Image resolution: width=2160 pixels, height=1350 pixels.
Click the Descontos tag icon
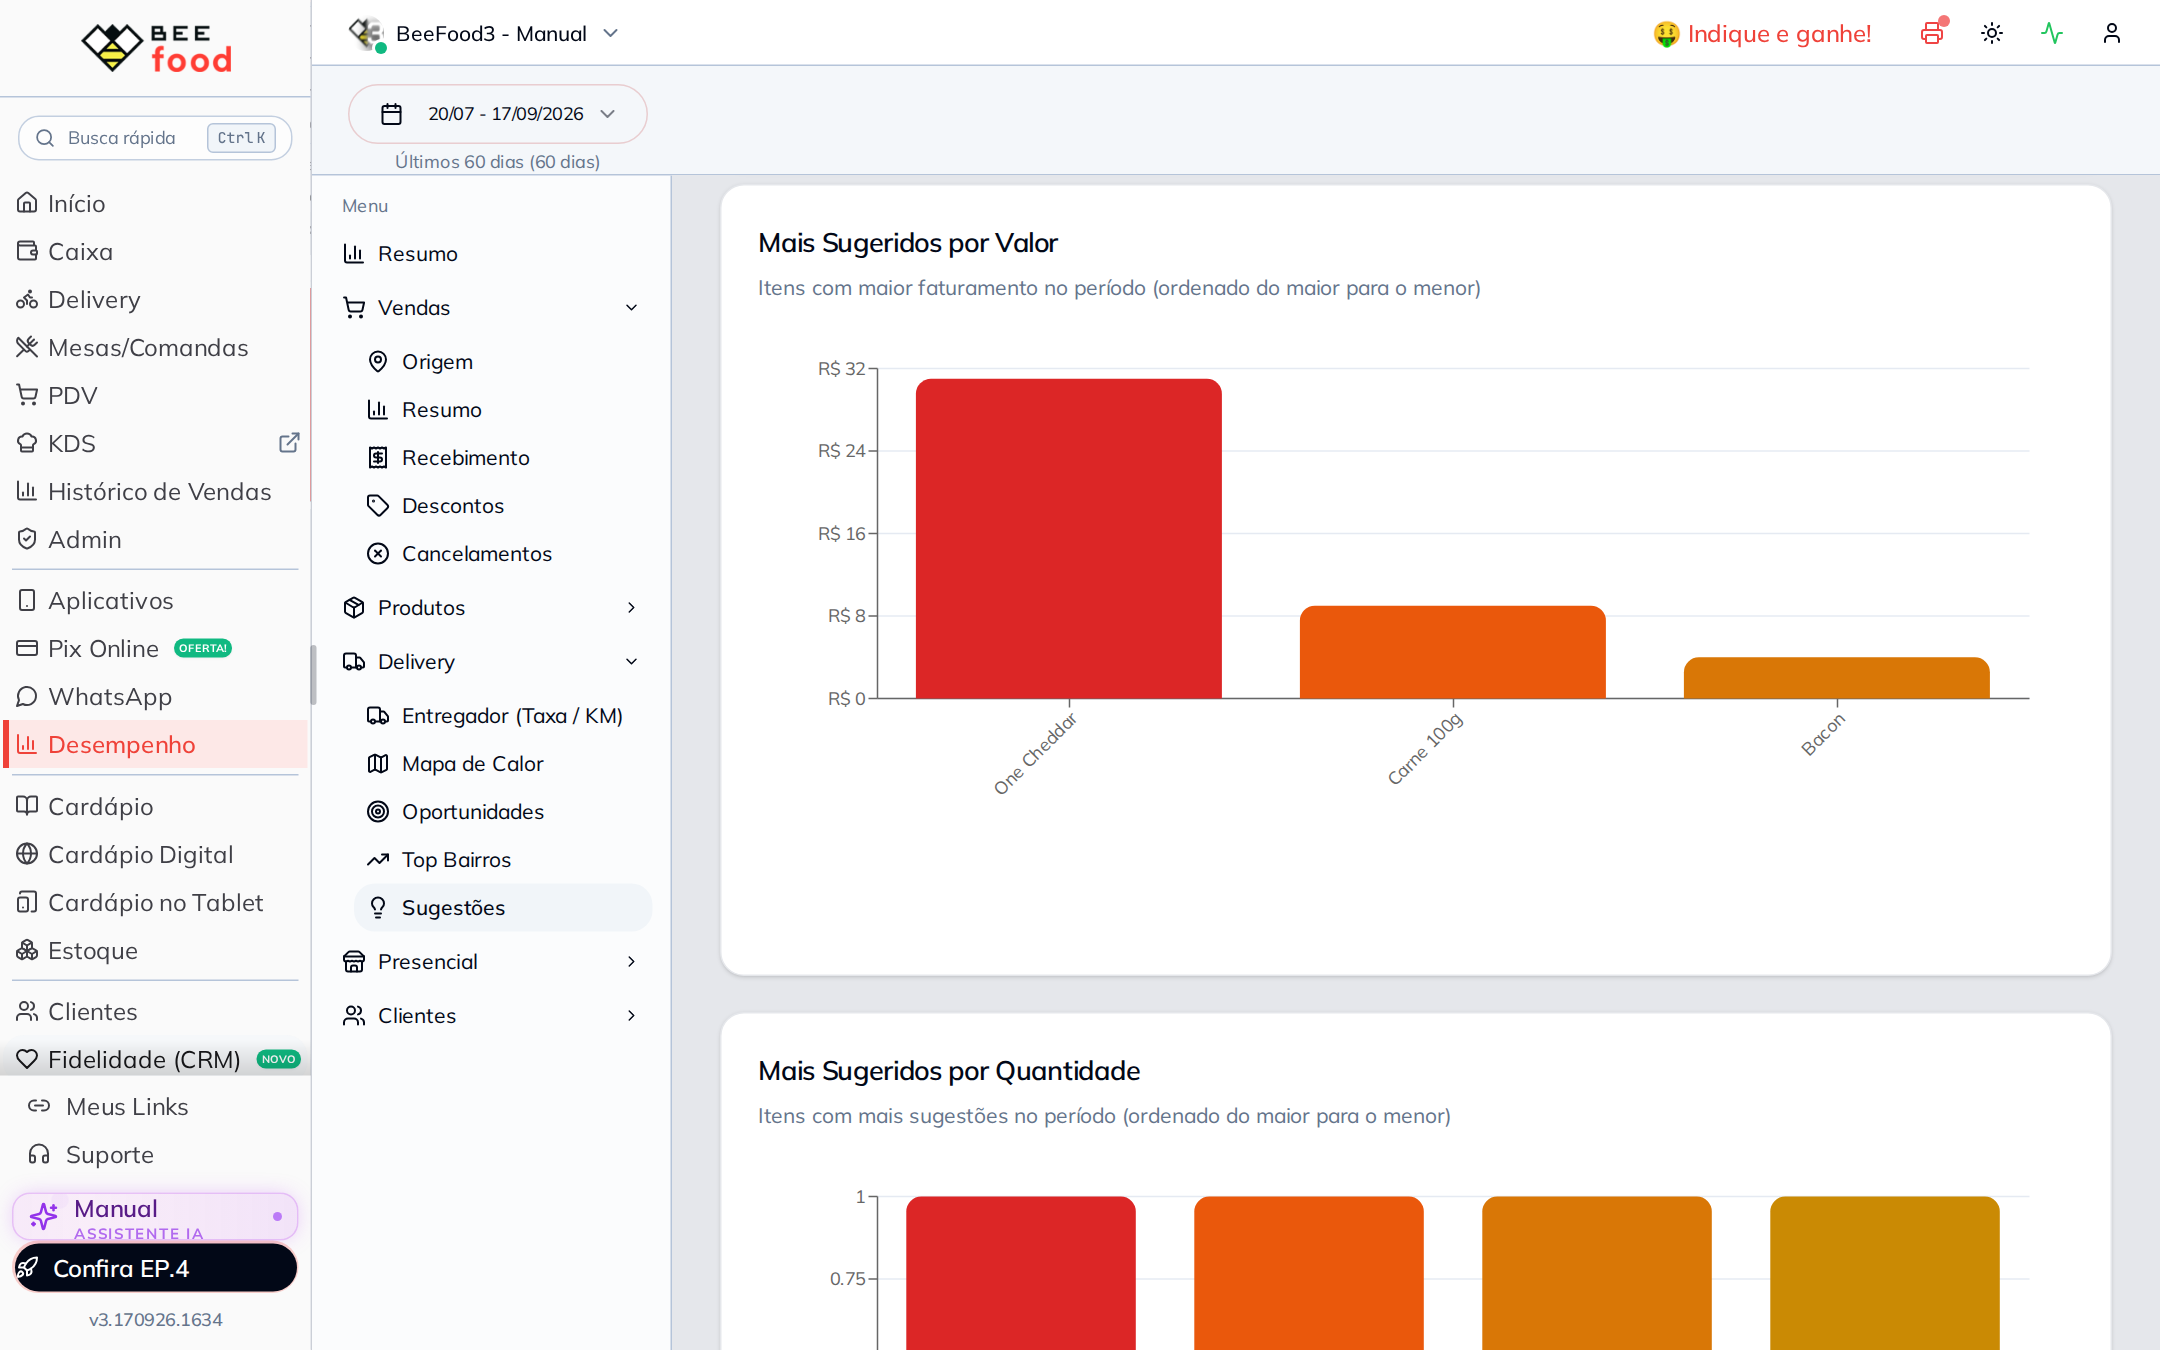click(378, 505)
